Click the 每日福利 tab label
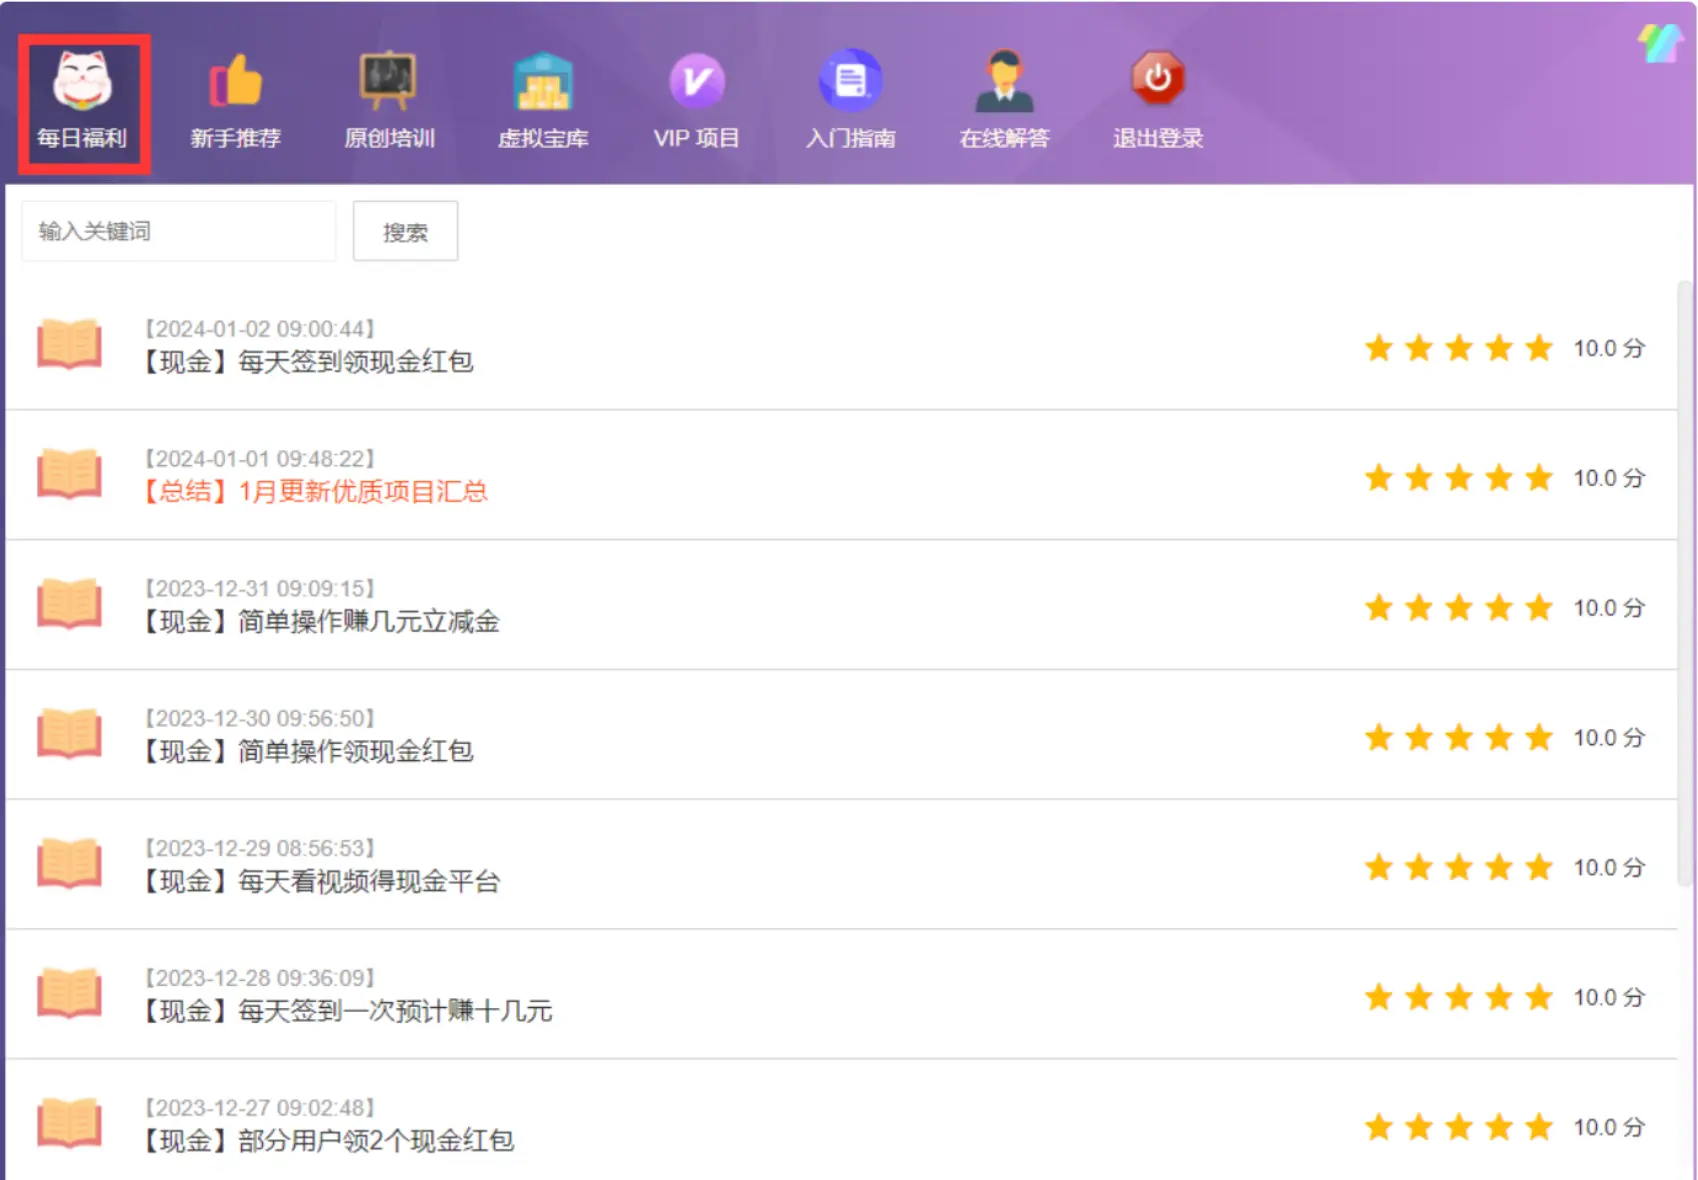Screen dimensions: 1698x1180 point(82,138)
